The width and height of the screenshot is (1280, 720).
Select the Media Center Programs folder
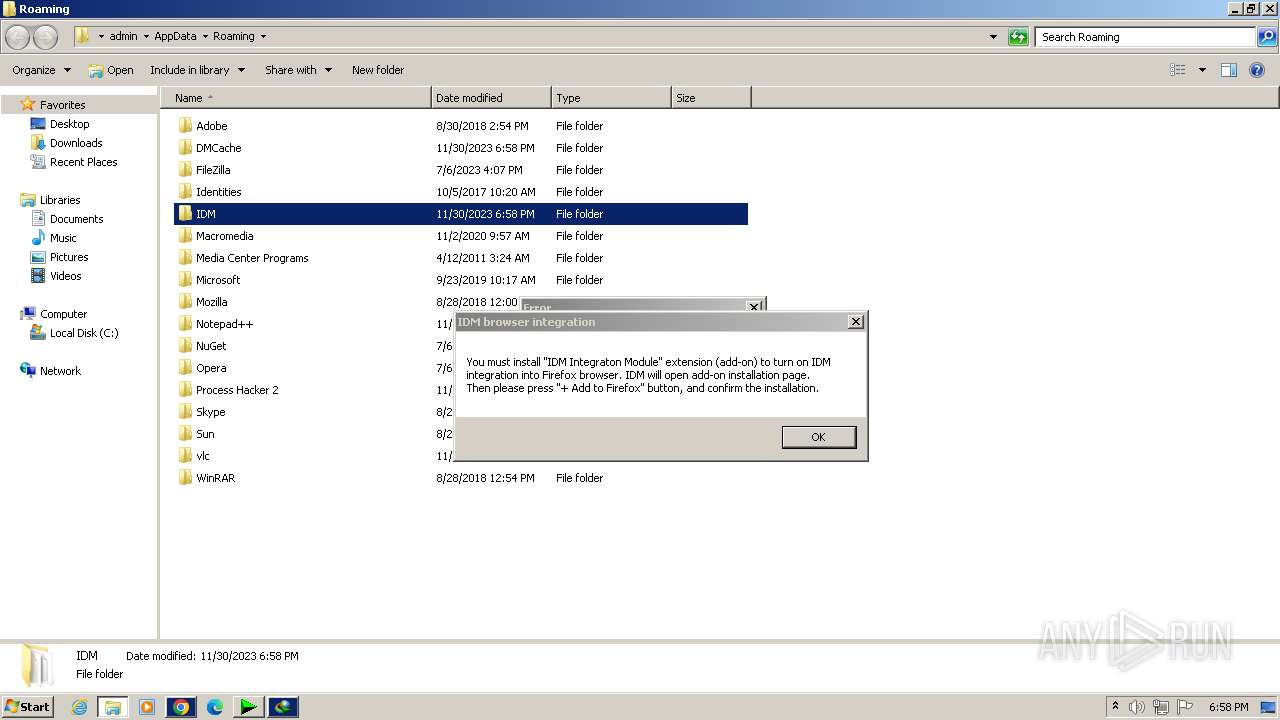[252, 258]
